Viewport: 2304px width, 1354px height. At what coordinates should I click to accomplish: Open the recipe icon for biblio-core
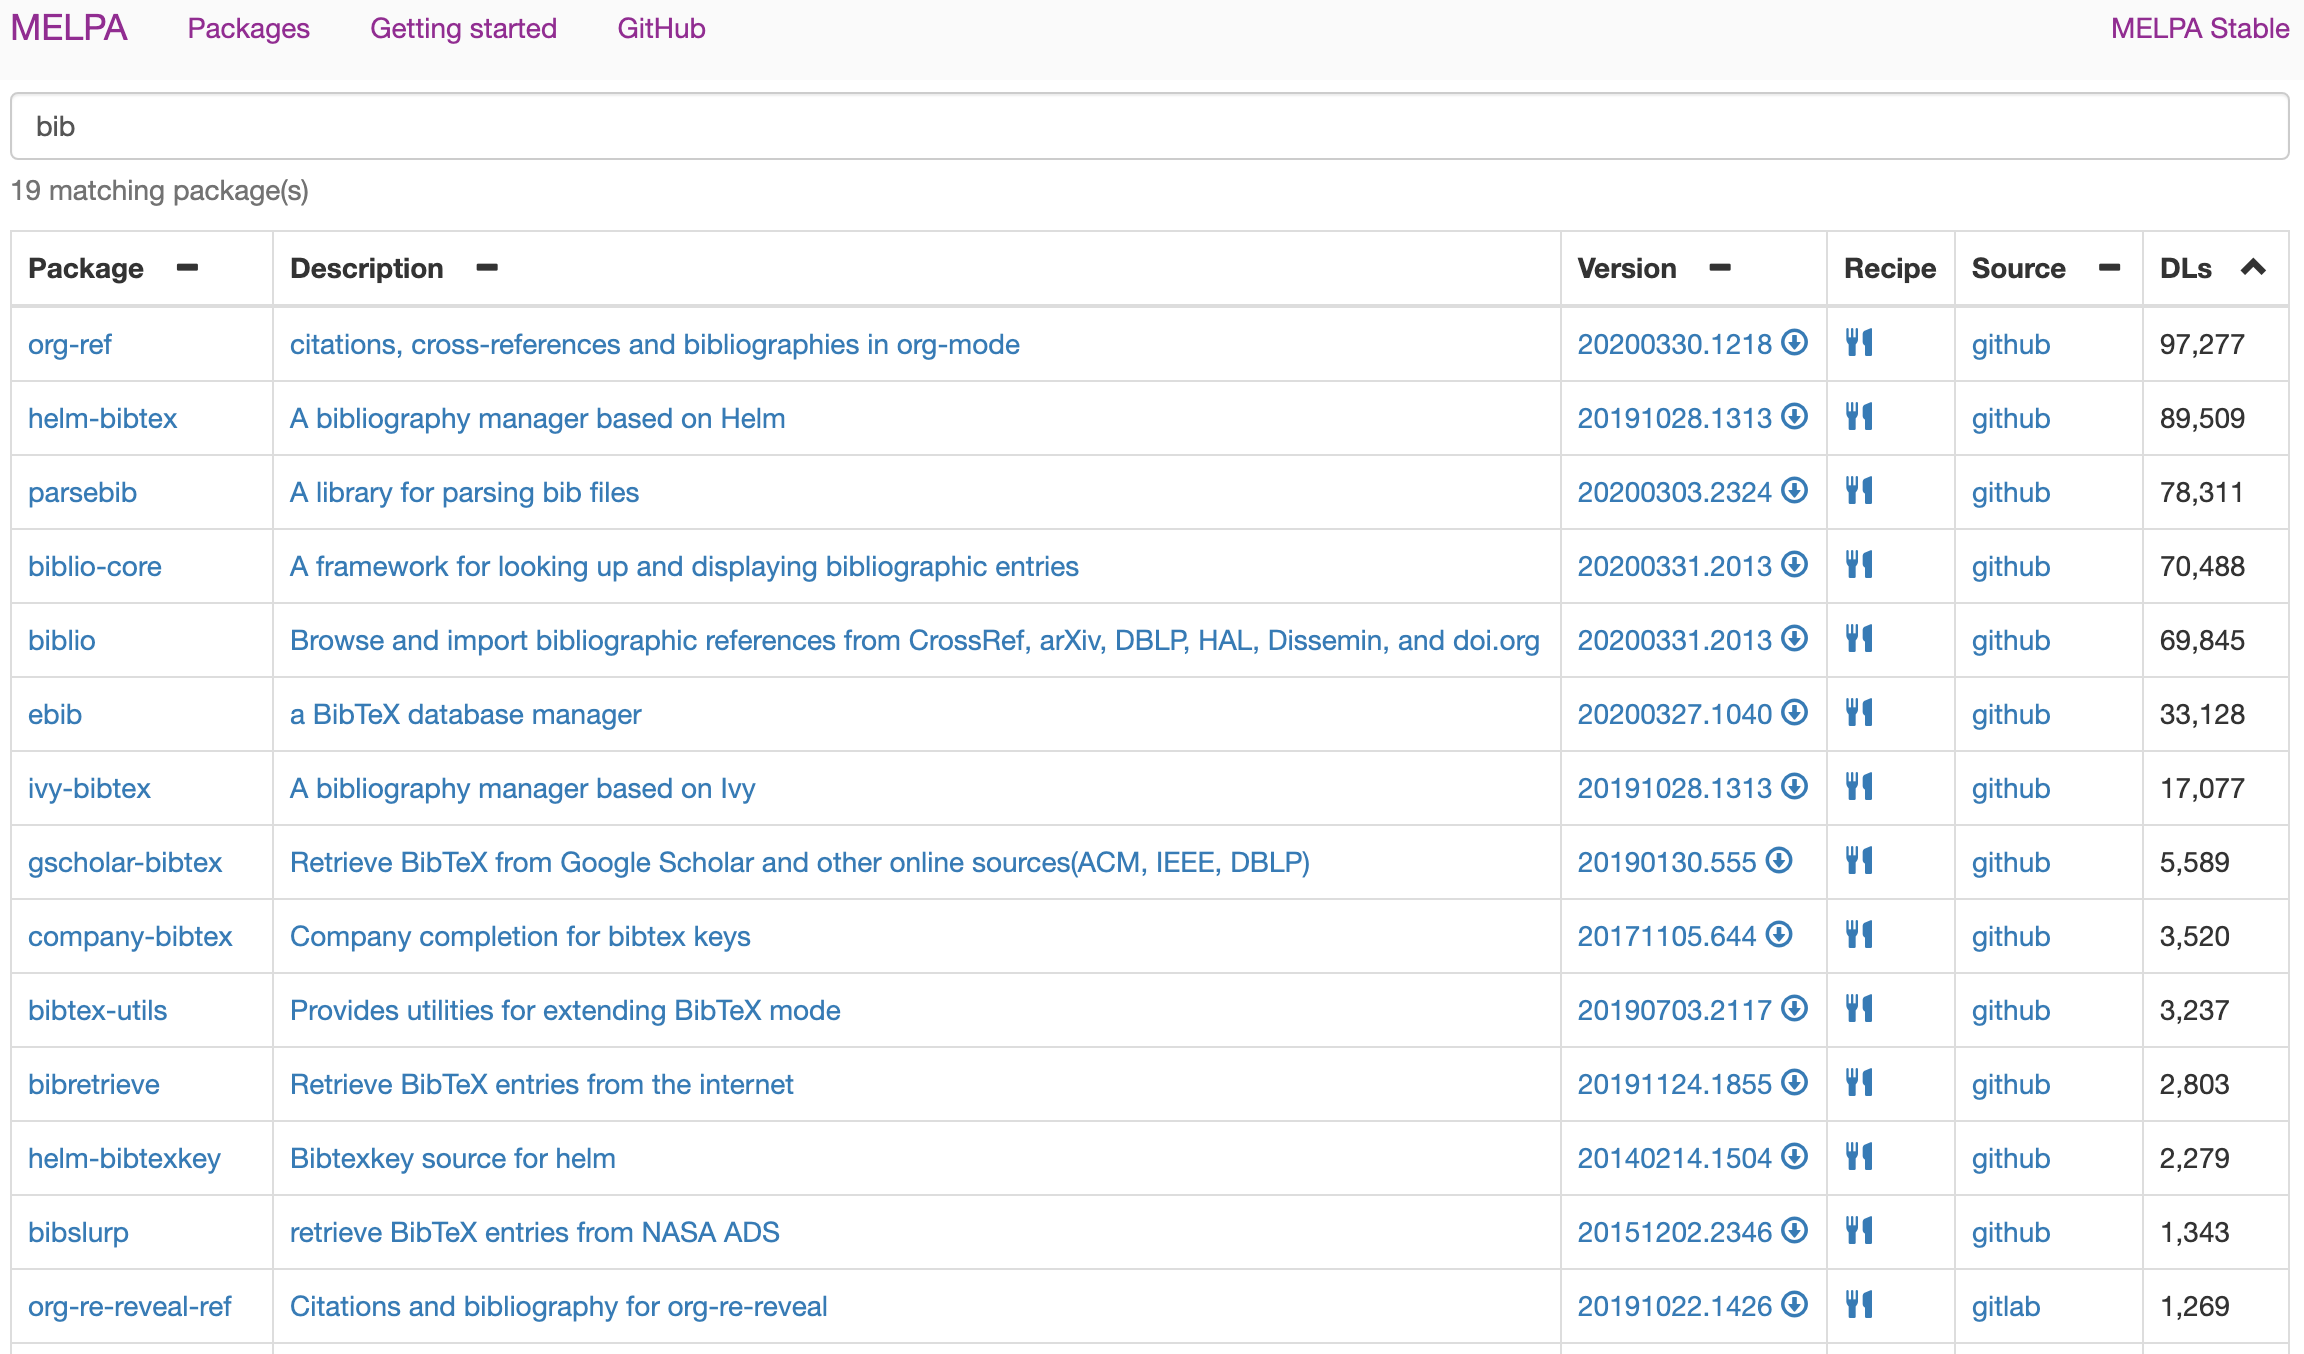click(1859, 565)
